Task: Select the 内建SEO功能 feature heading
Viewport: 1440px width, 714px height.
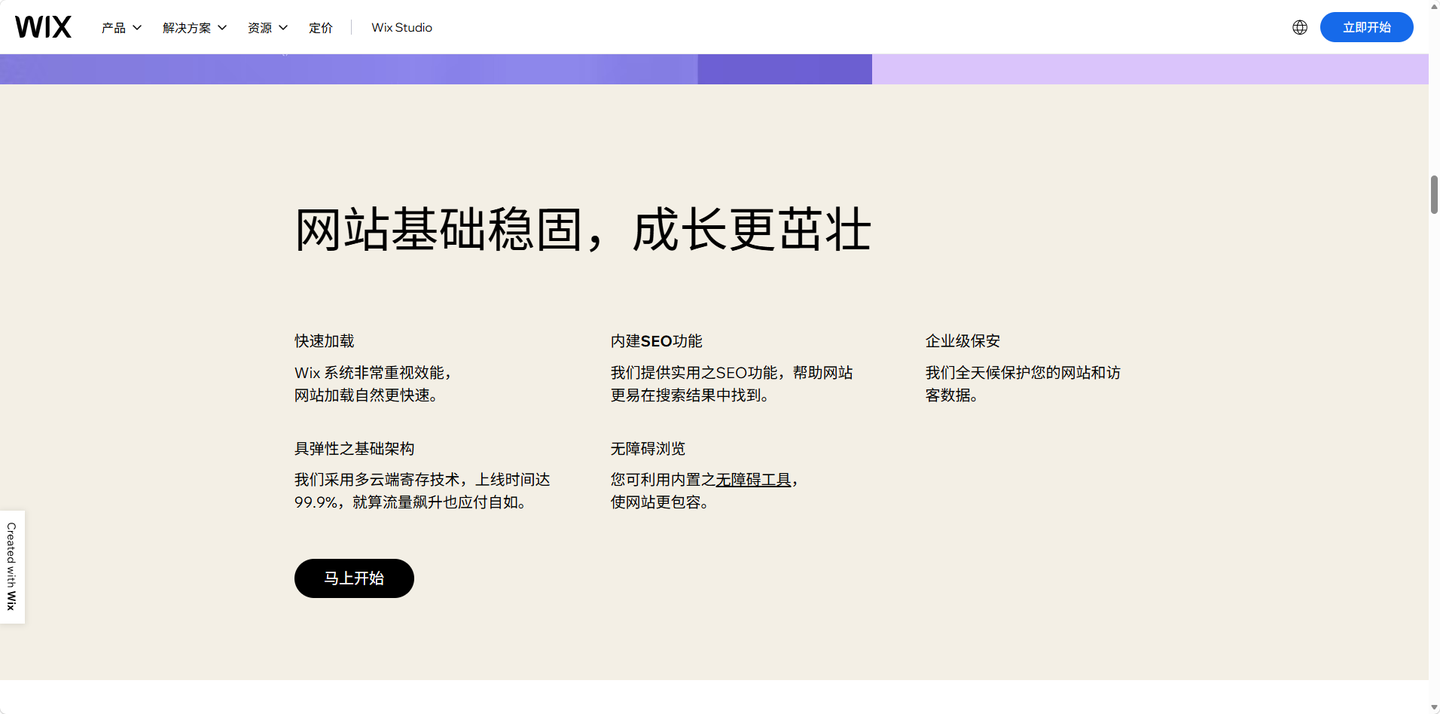Action: [x=656, y=341]
